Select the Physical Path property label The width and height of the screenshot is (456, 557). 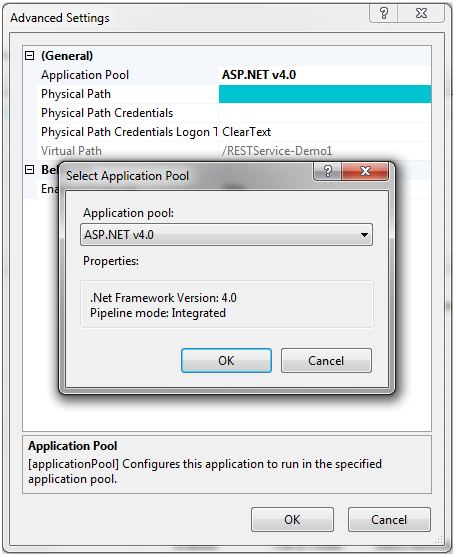click(x=76, y=94)
